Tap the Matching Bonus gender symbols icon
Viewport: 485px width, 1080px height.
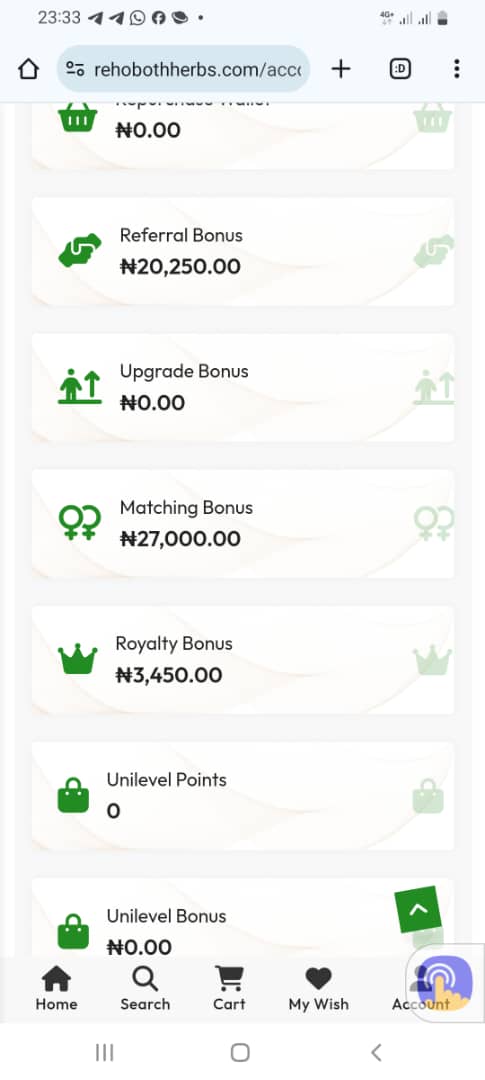80,523
